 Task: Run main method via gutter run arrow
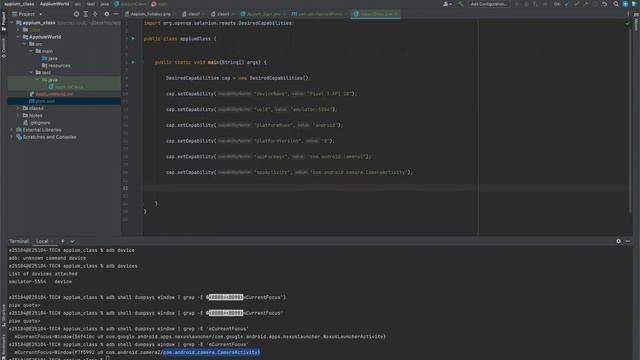(133, 62)
